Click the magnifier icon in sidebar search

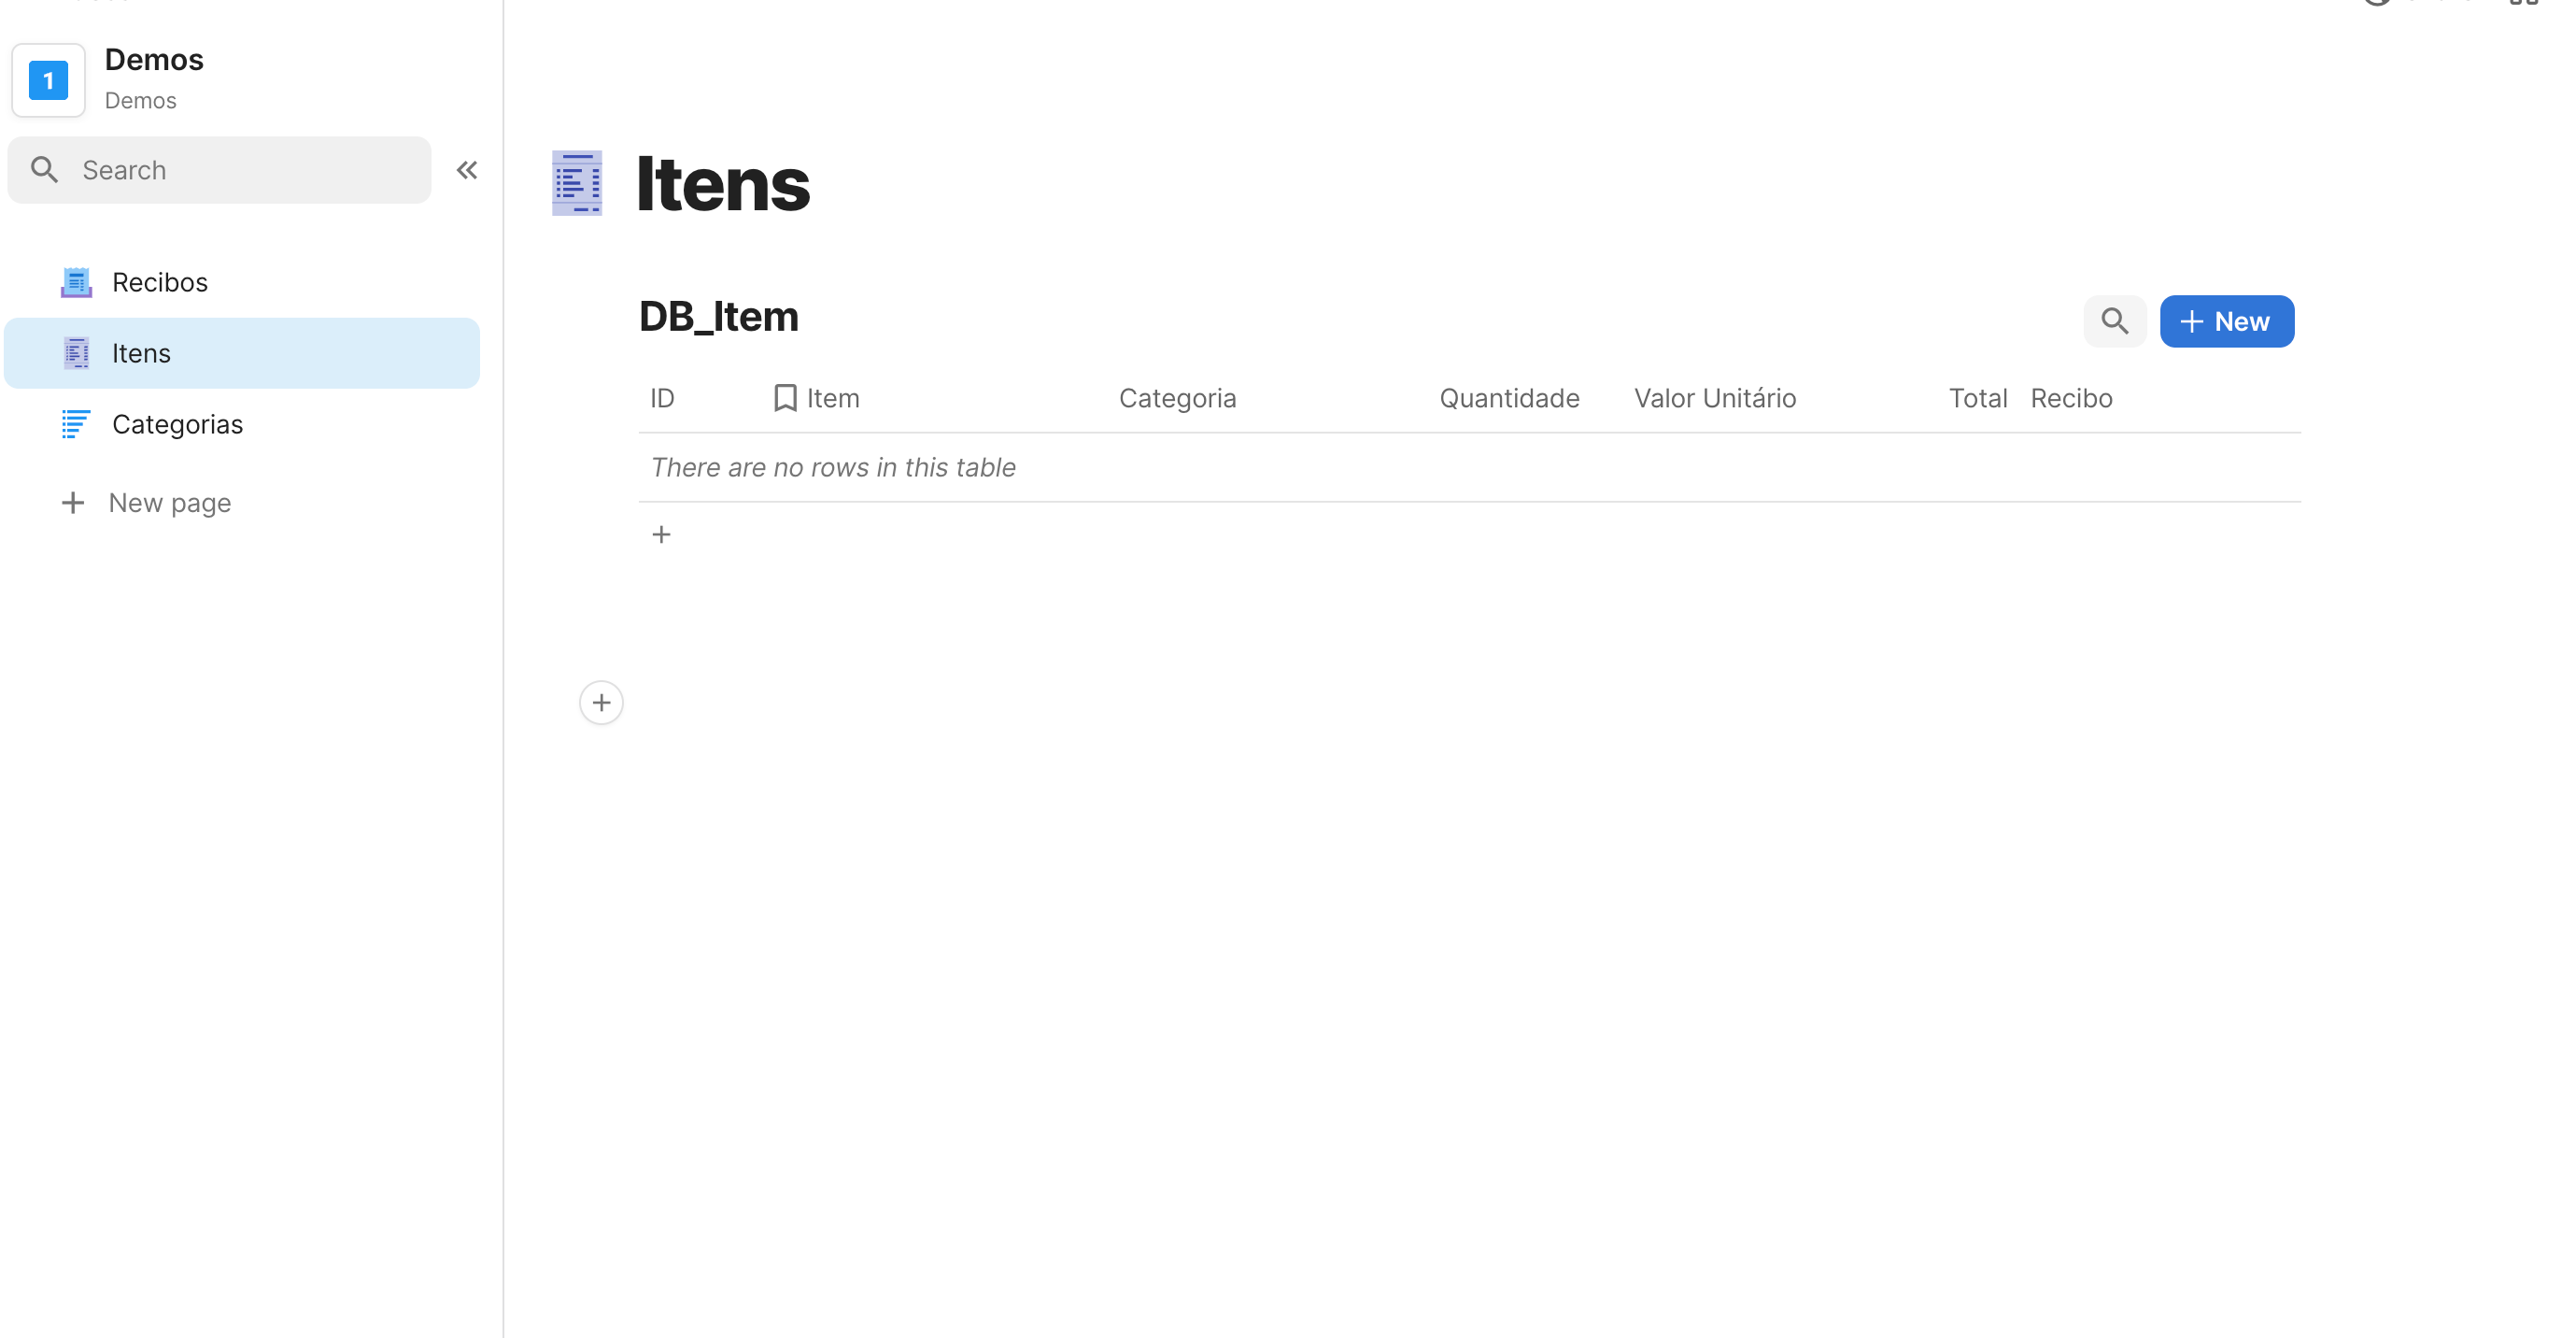pos(44,170)
